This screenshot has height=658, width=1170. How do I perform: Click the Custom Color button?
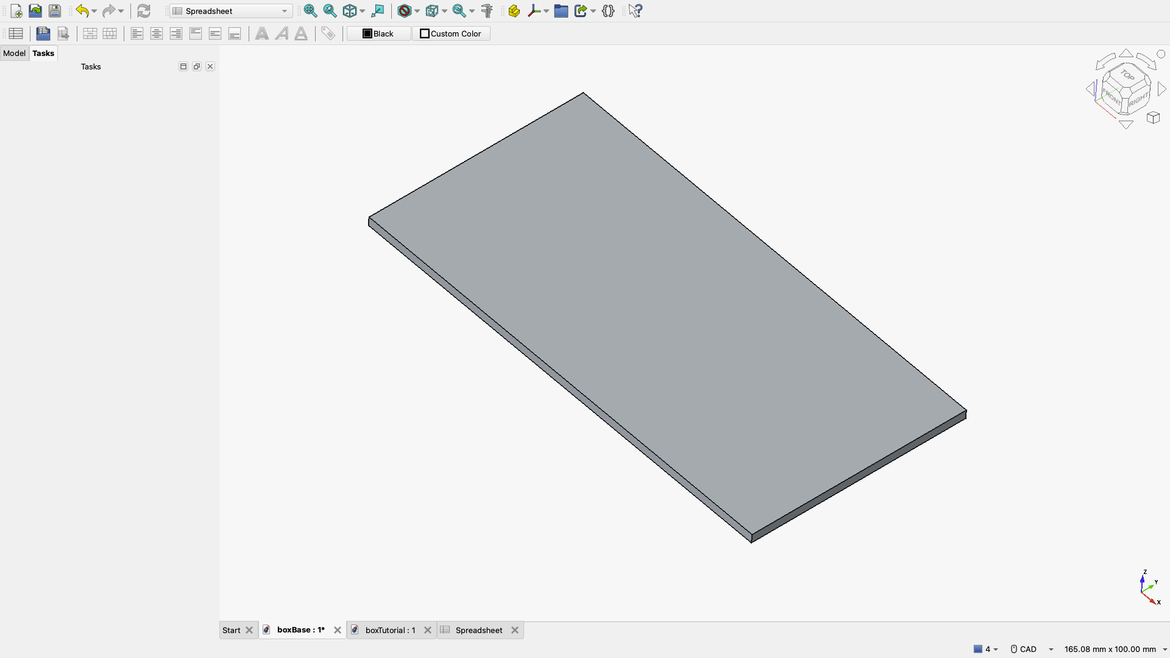451,33
